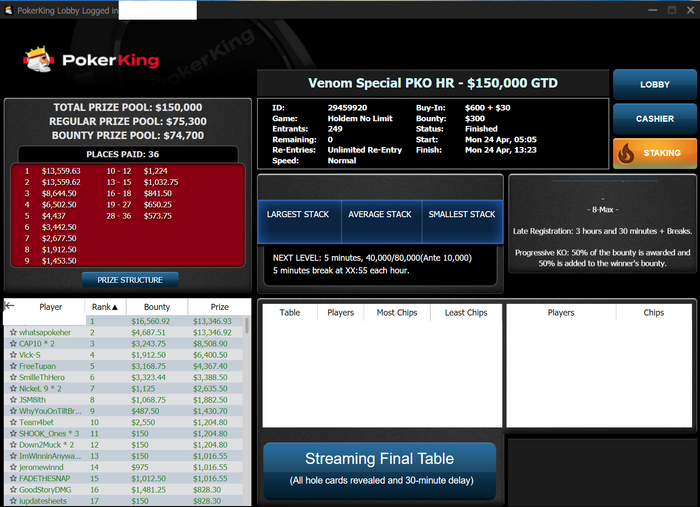Click player name FreeTupan
700x507 pixels.
pos(38,366)
